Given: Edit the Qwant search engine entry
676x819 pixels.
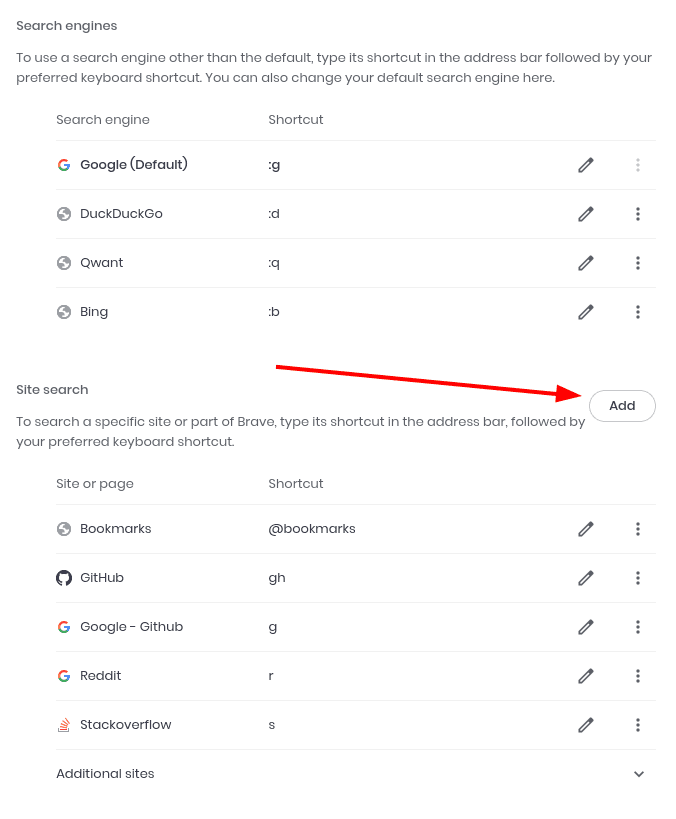Looking at the screenshot, I should tap(586, 263).
